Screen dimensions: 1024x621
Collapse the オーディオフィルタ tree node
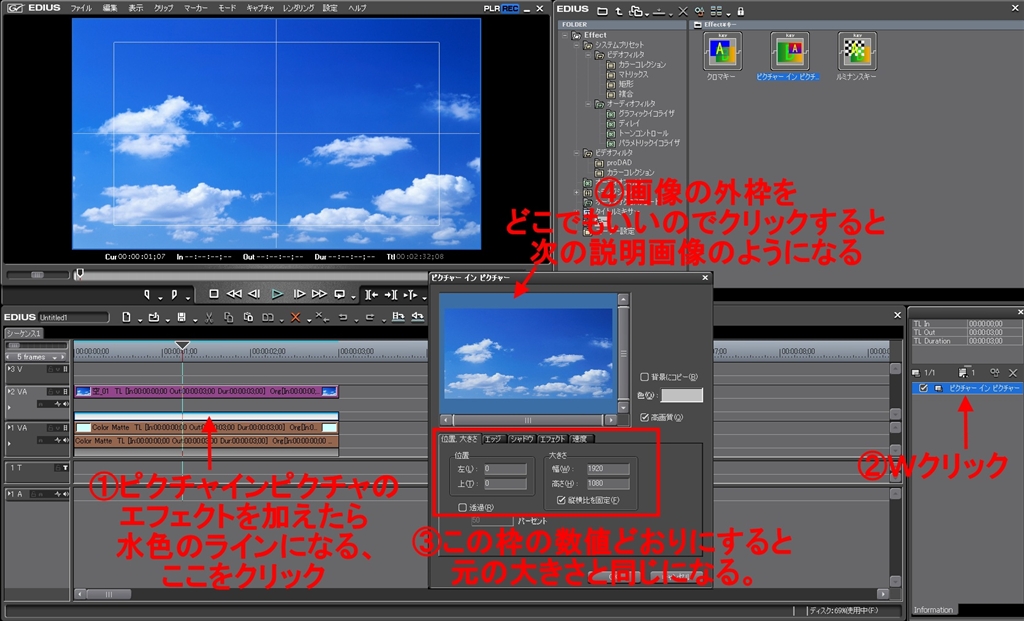587,104
